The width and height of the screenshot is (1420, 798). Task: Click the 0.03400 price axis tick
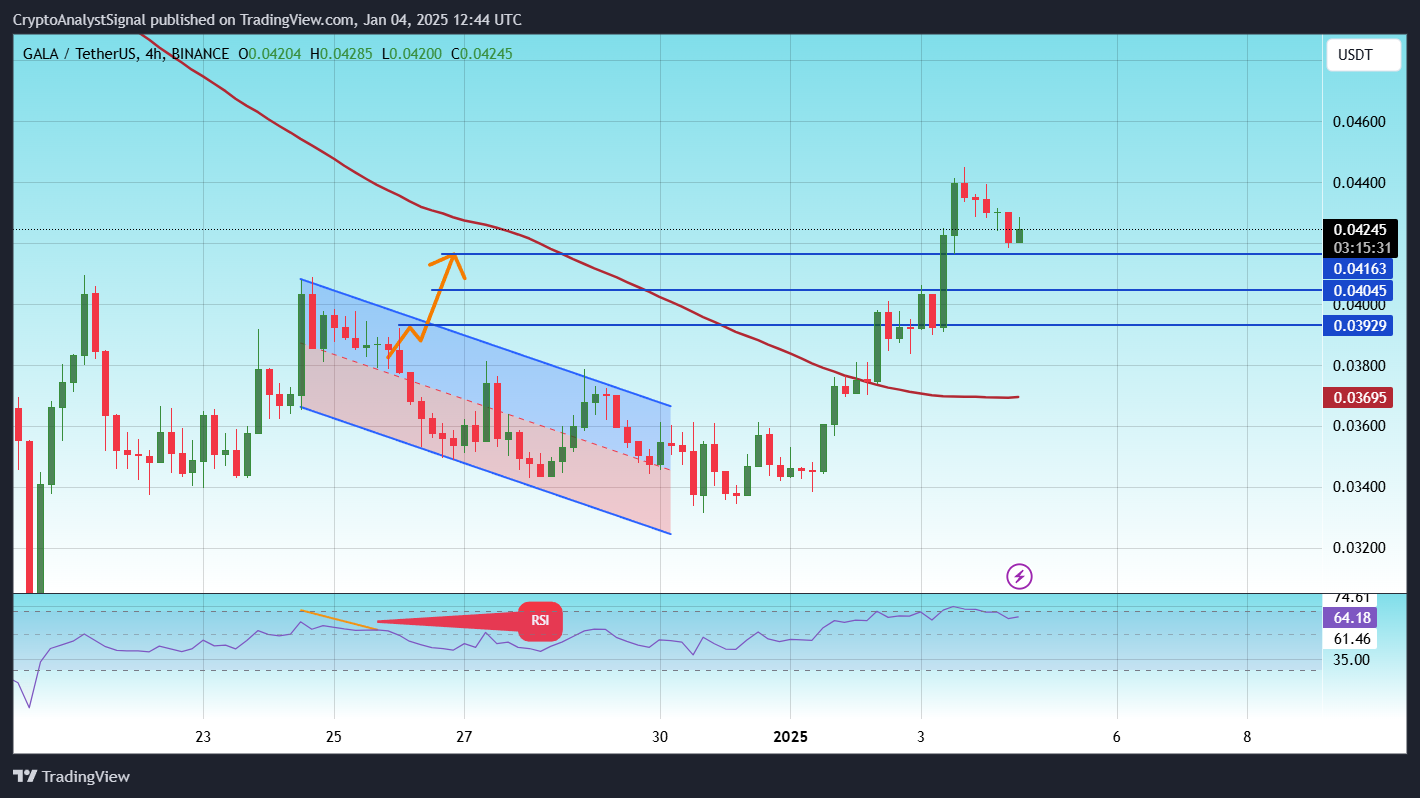pyautogui.click(x=1359, y=487)
